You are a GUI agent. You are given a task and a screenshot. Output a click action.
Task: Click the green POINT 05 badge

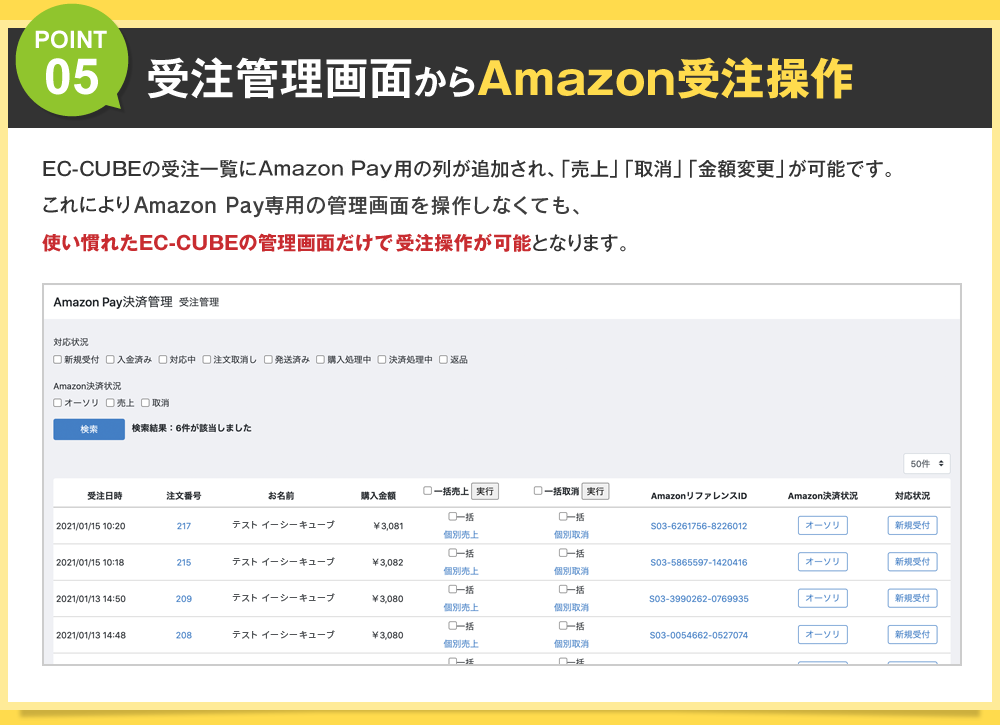(x=71, y=61)
